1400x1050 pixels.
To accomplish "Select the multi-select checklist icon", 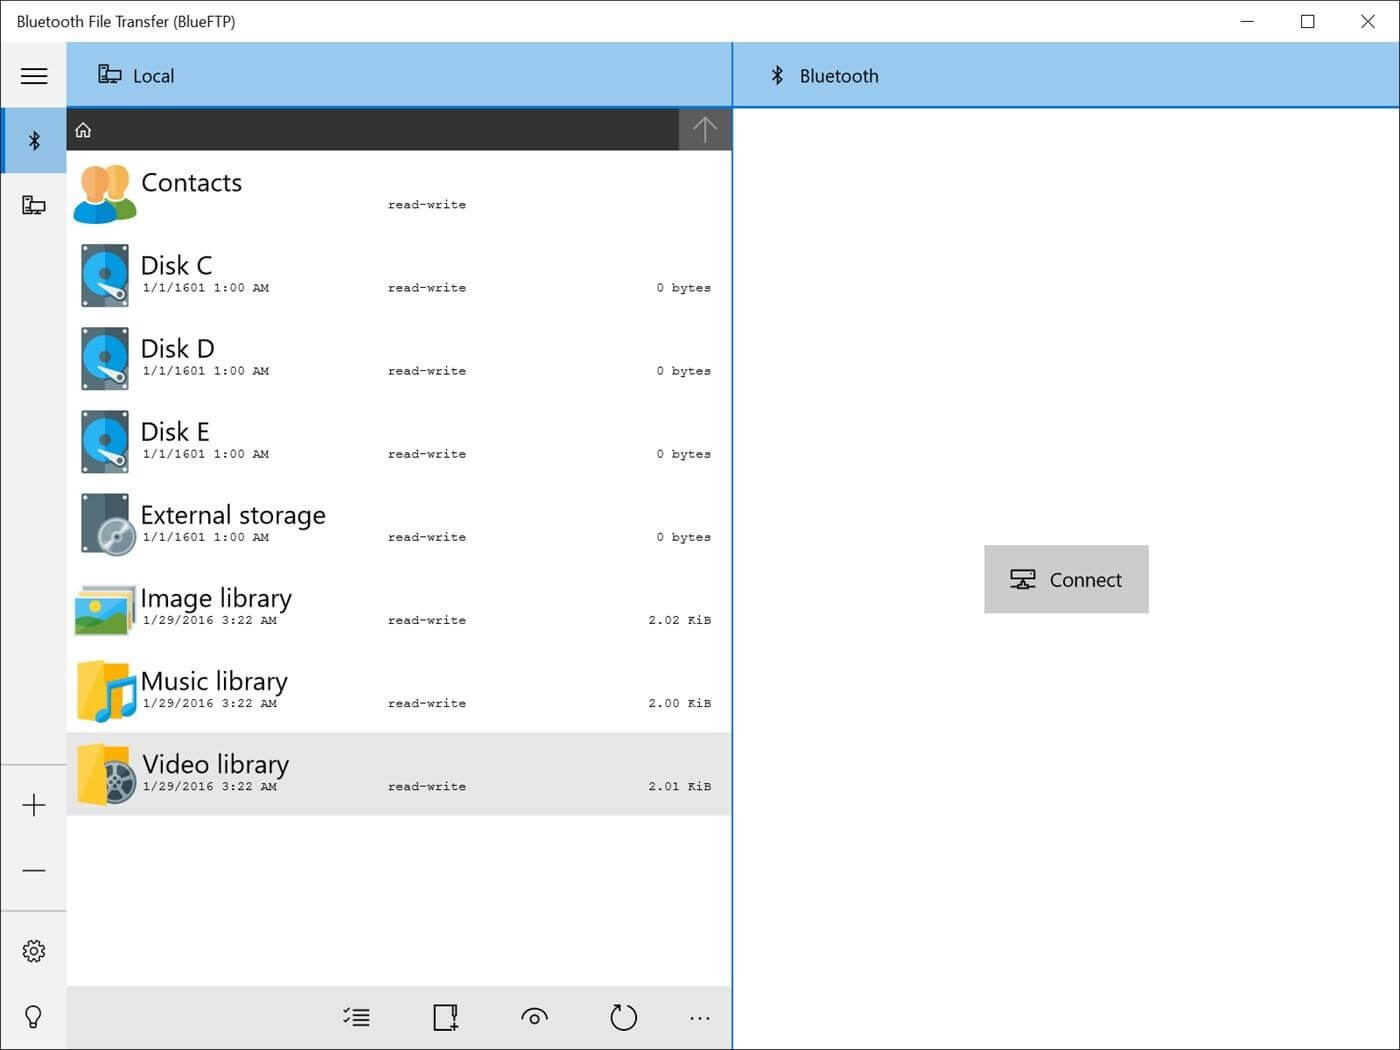I will [356, 1017].
